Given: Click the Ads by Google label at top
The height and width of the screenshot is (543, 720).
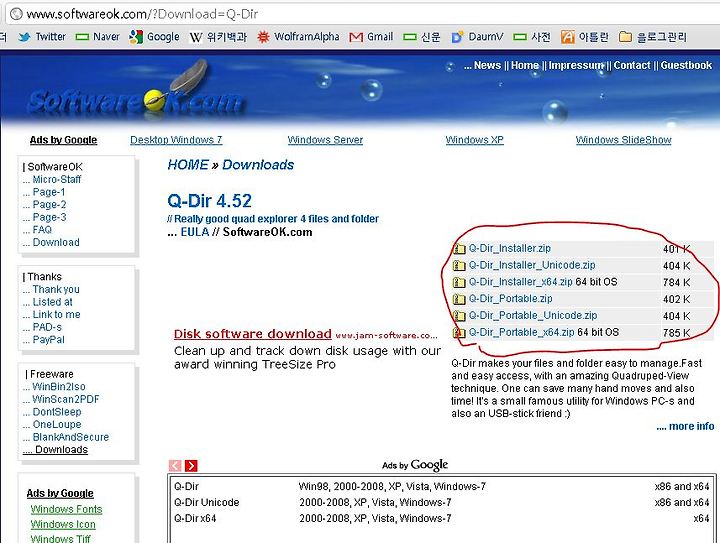Looking at the screenshot, I should [63, 140].
